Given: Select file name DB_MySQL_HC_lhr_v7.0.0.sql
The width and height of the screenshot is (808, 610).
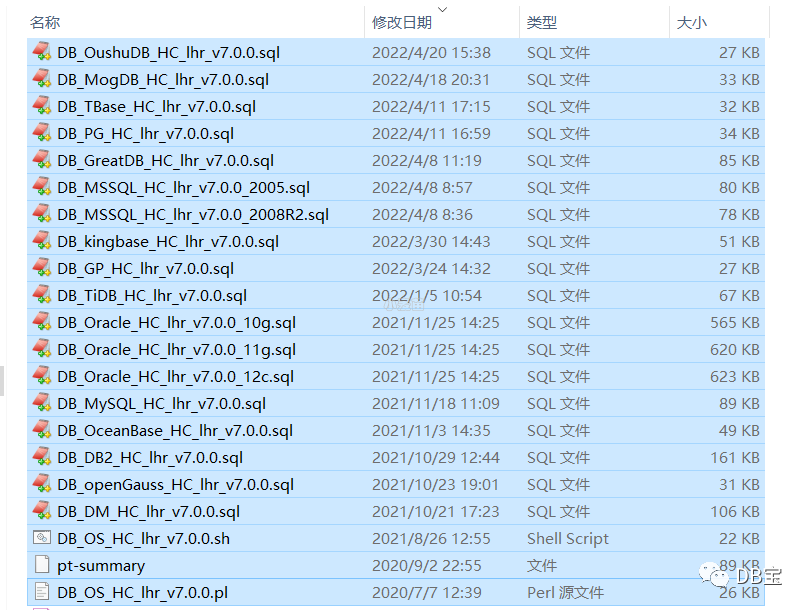Looking at the screenshot, I should (161, 403).
